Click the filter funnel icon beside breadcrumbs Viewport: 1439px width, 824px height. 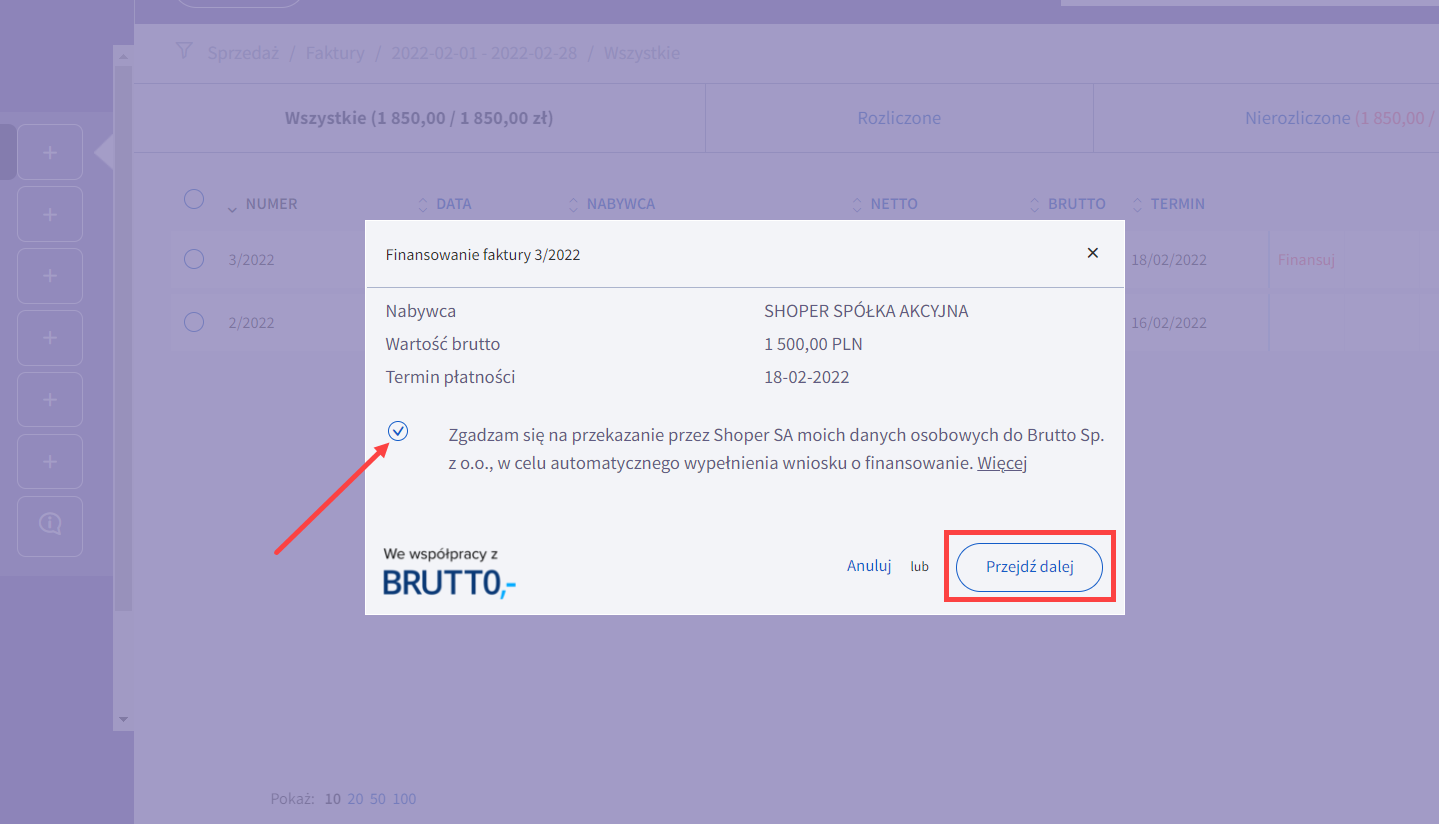click(184, 52)
